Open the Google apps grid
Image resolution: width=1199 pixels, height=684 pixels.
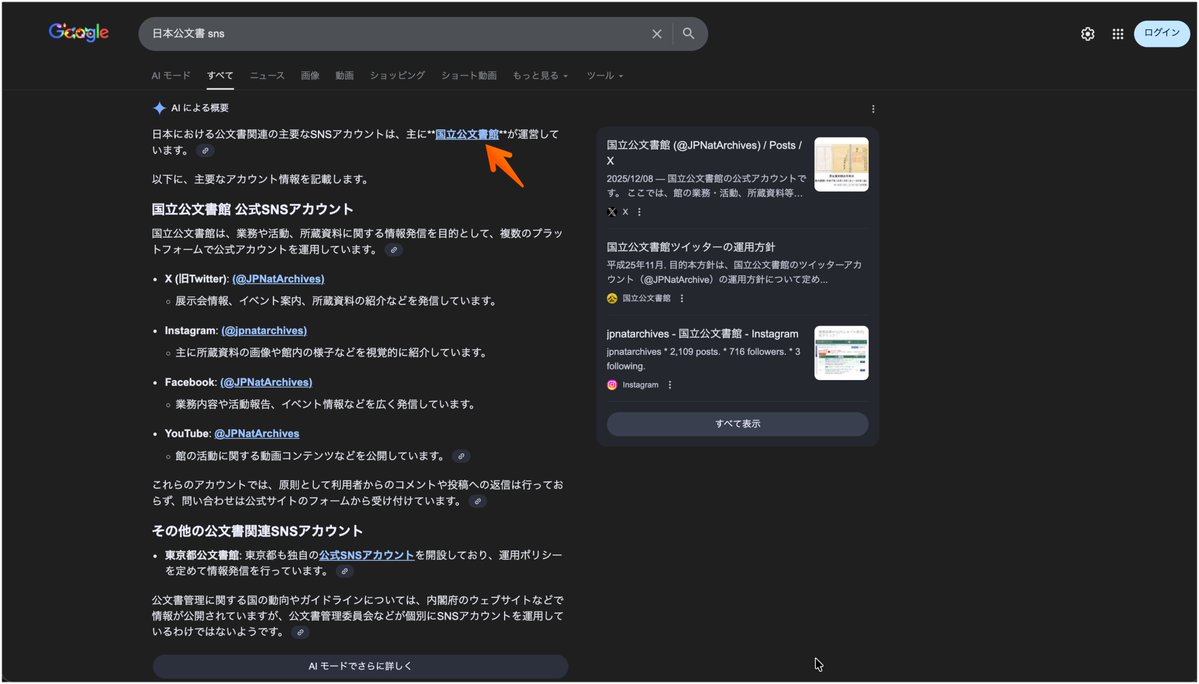[x=1118, y=34]
